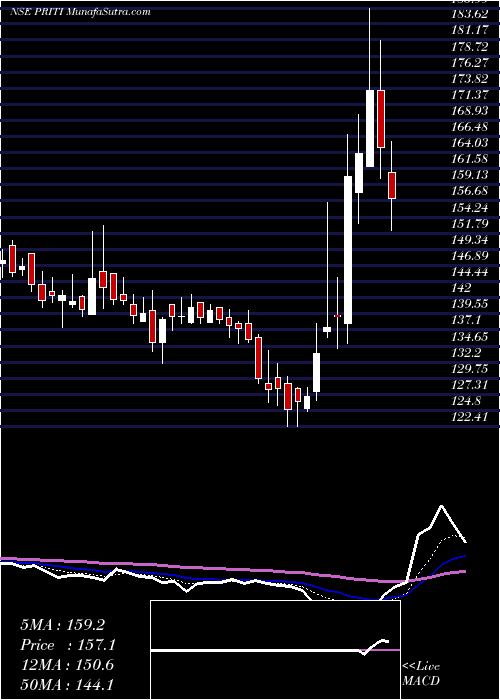Image resolution: width=500 pixels, height=700 pixels.
Task: Select the 154.24 price axis label
Action: click(469, 207)
